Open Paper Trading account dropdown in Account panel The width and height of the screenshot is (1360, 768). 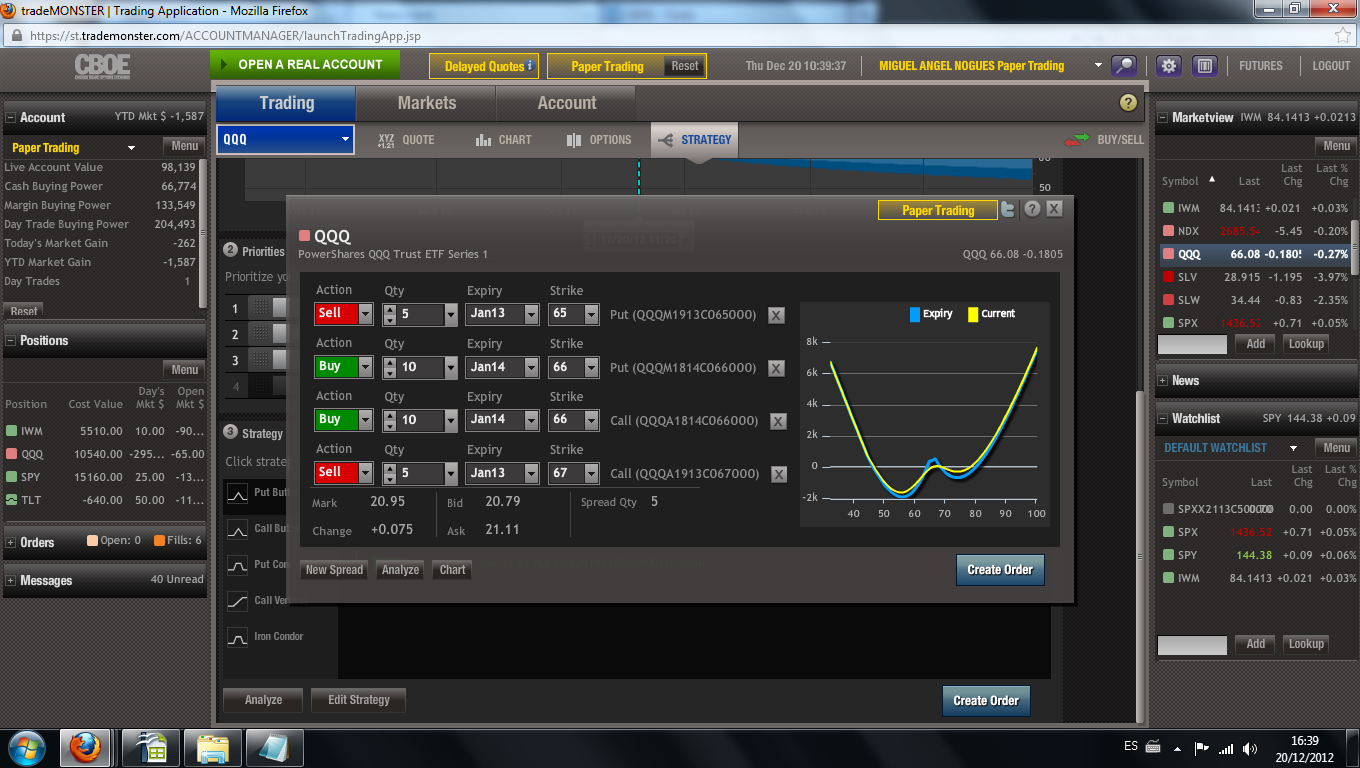coord(131,148)
